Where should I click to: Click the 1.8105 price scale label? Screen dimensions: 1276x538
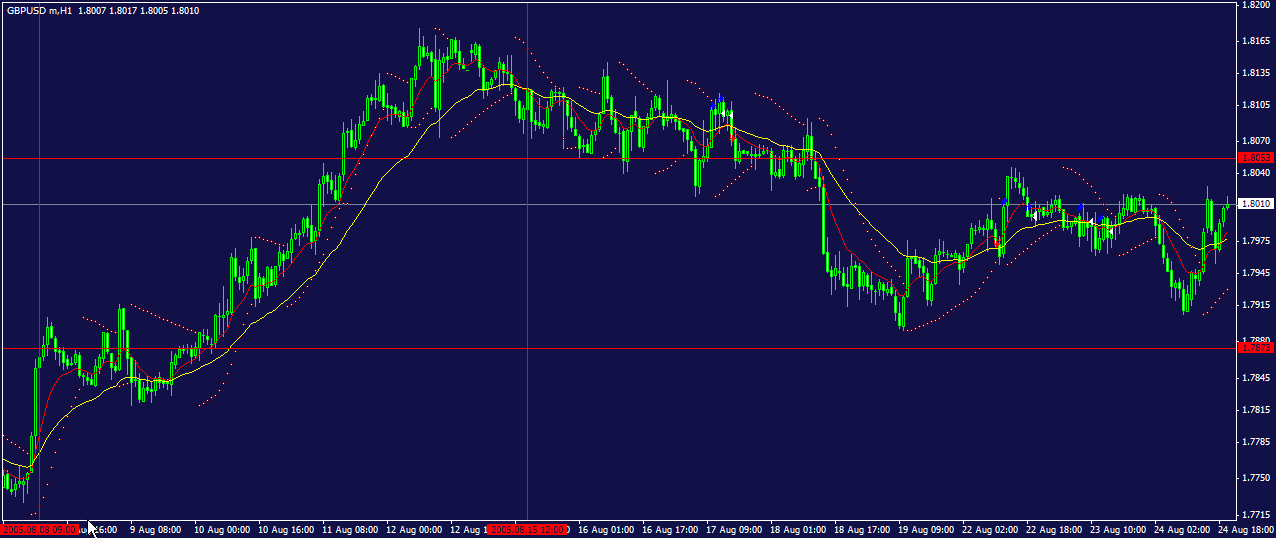coord(1255,105)
